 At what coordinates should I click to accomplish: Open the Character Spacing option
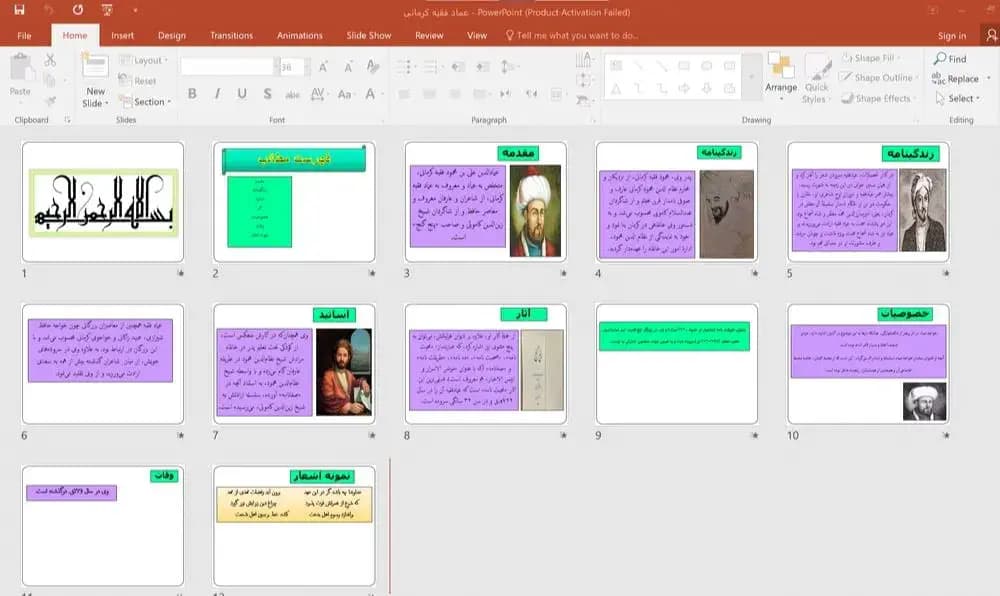pyautogui.click(x=318, y=94)
